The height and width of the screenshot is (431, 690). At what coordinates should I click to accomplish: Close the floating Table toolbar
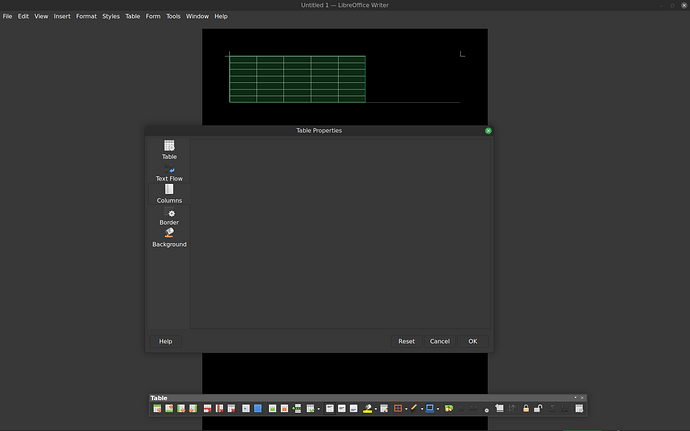click(x=582, y=398)
